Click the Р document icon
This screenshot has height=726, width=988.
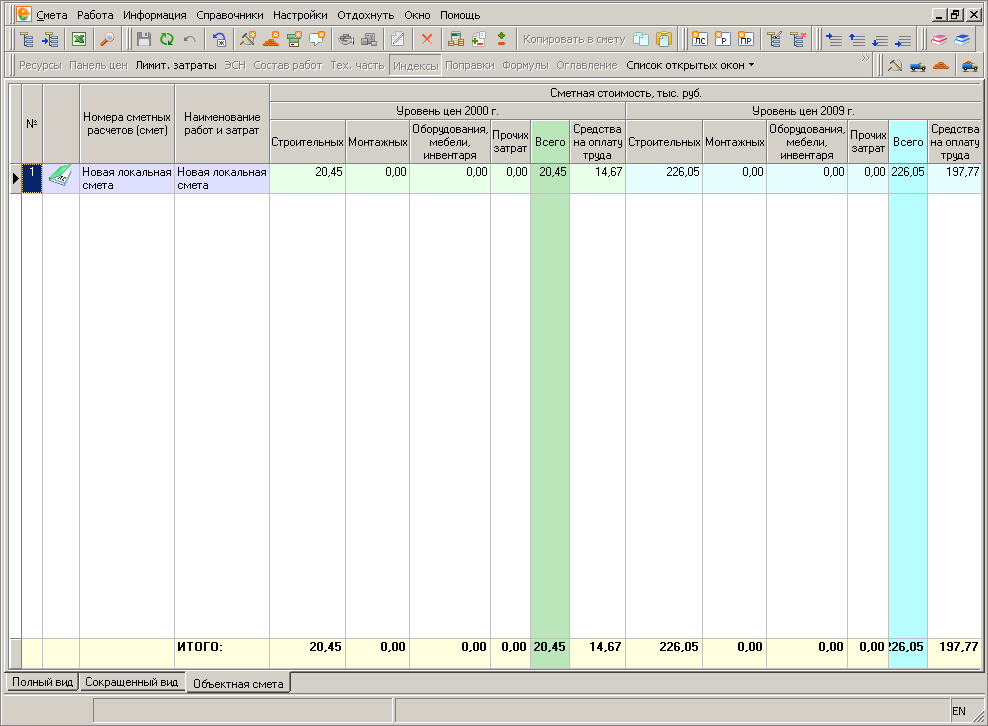click(x=722, y=39)
